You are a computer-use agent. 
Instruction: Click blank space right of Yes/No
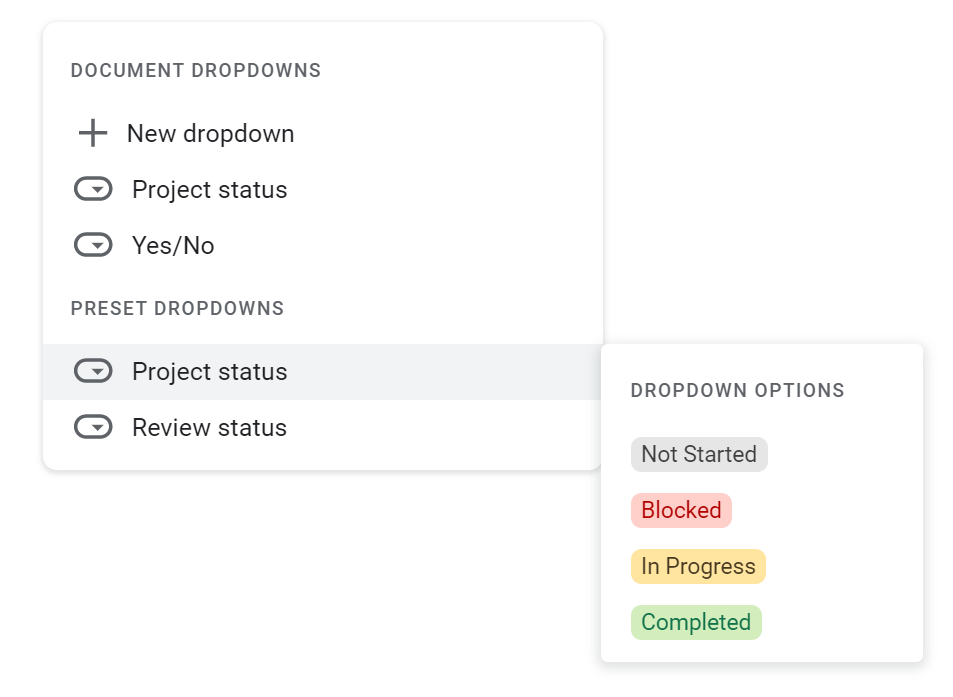tap(400, 246)
